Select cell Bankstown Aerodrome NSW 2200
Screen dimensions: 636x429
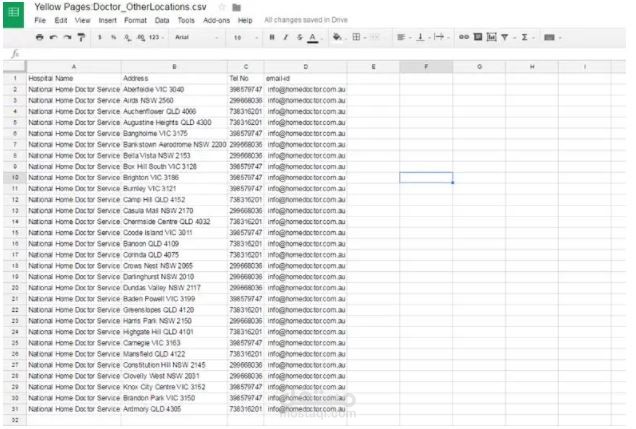point(174,144)
